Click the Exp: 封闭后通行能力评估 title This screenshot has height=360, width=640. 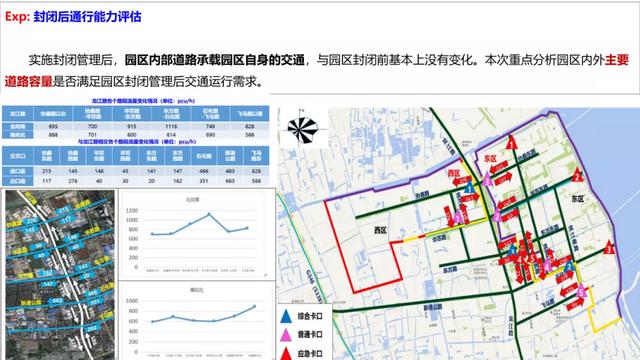pyautogui.click(x=73, y=17)
